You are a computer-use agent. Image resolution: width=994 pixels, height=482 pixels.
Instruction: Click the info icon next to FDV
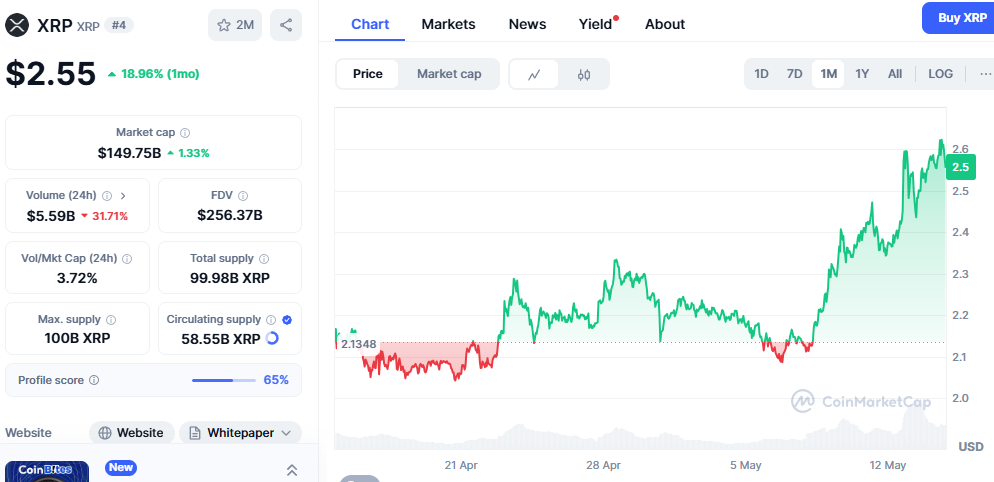point(243,196)
